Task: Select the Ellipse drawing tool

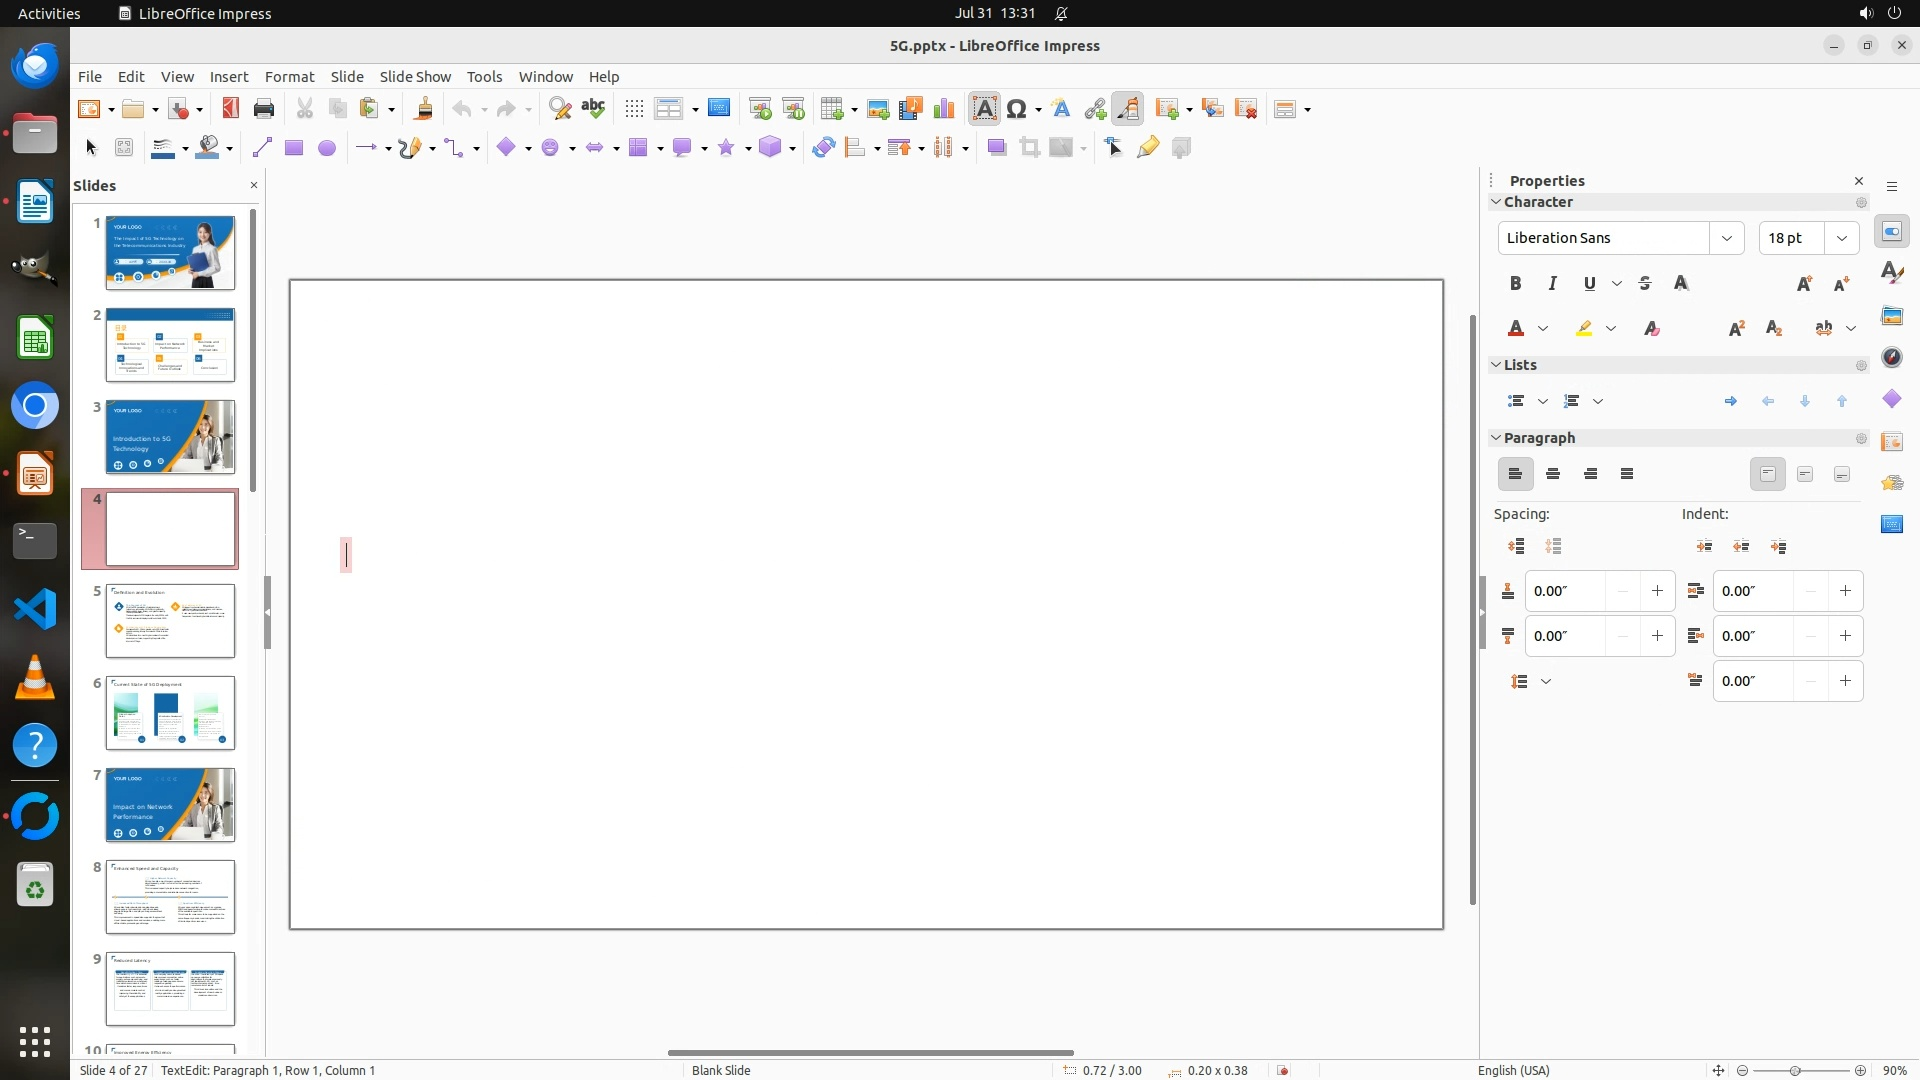Action: [326, 148]
